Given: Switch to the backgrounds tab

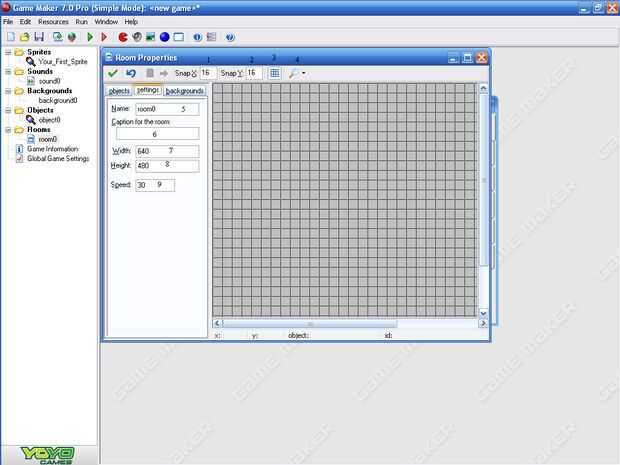Looking at the screenshot, I should click(185, 91).
